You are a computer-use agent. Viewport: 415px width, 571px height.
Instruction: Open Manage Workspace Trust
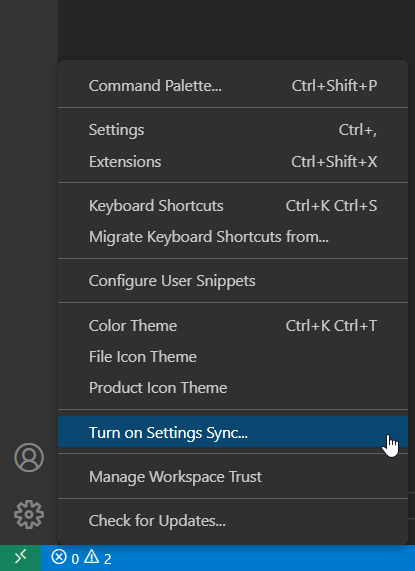click(x=233, y=477)
